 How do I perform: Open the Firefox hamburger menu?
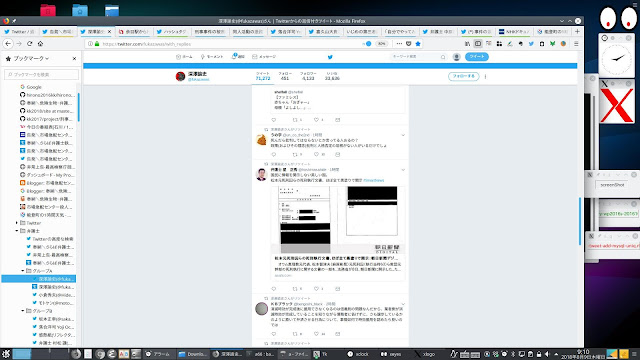[576, 44]
